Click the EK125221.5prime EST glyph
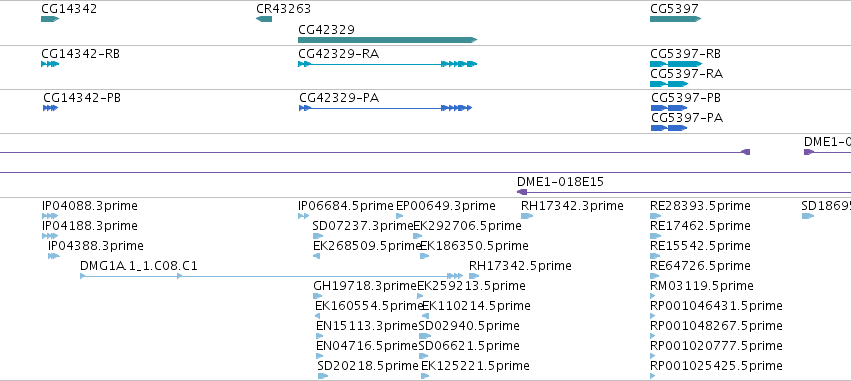Viewport: 851px width, 381px height. tap(425, 376)
